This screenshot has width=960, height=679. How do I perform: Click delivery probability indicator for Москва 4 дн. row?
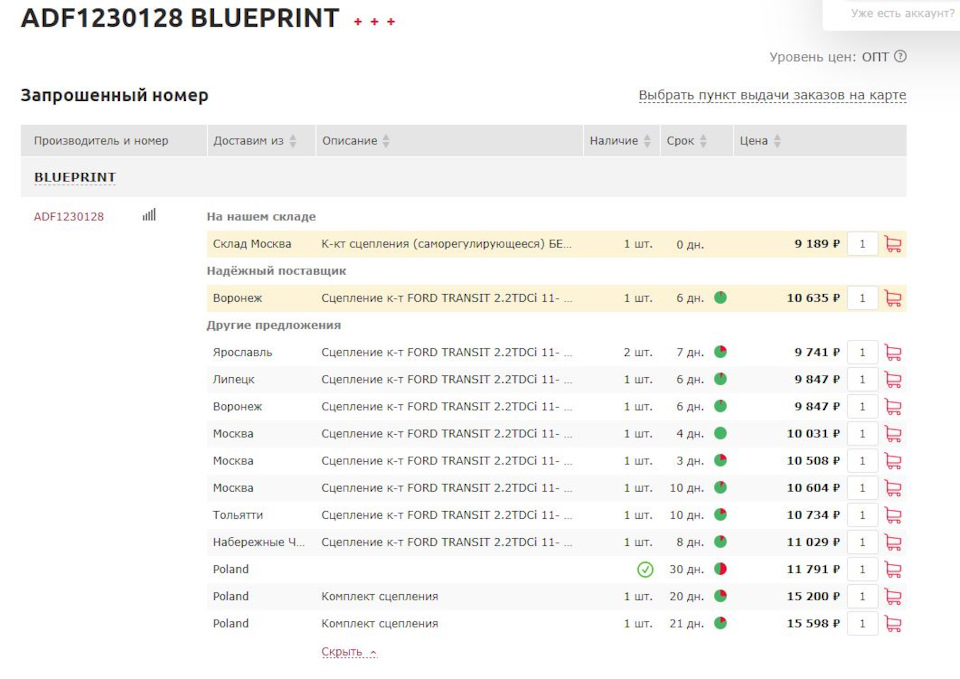point(721,433)
